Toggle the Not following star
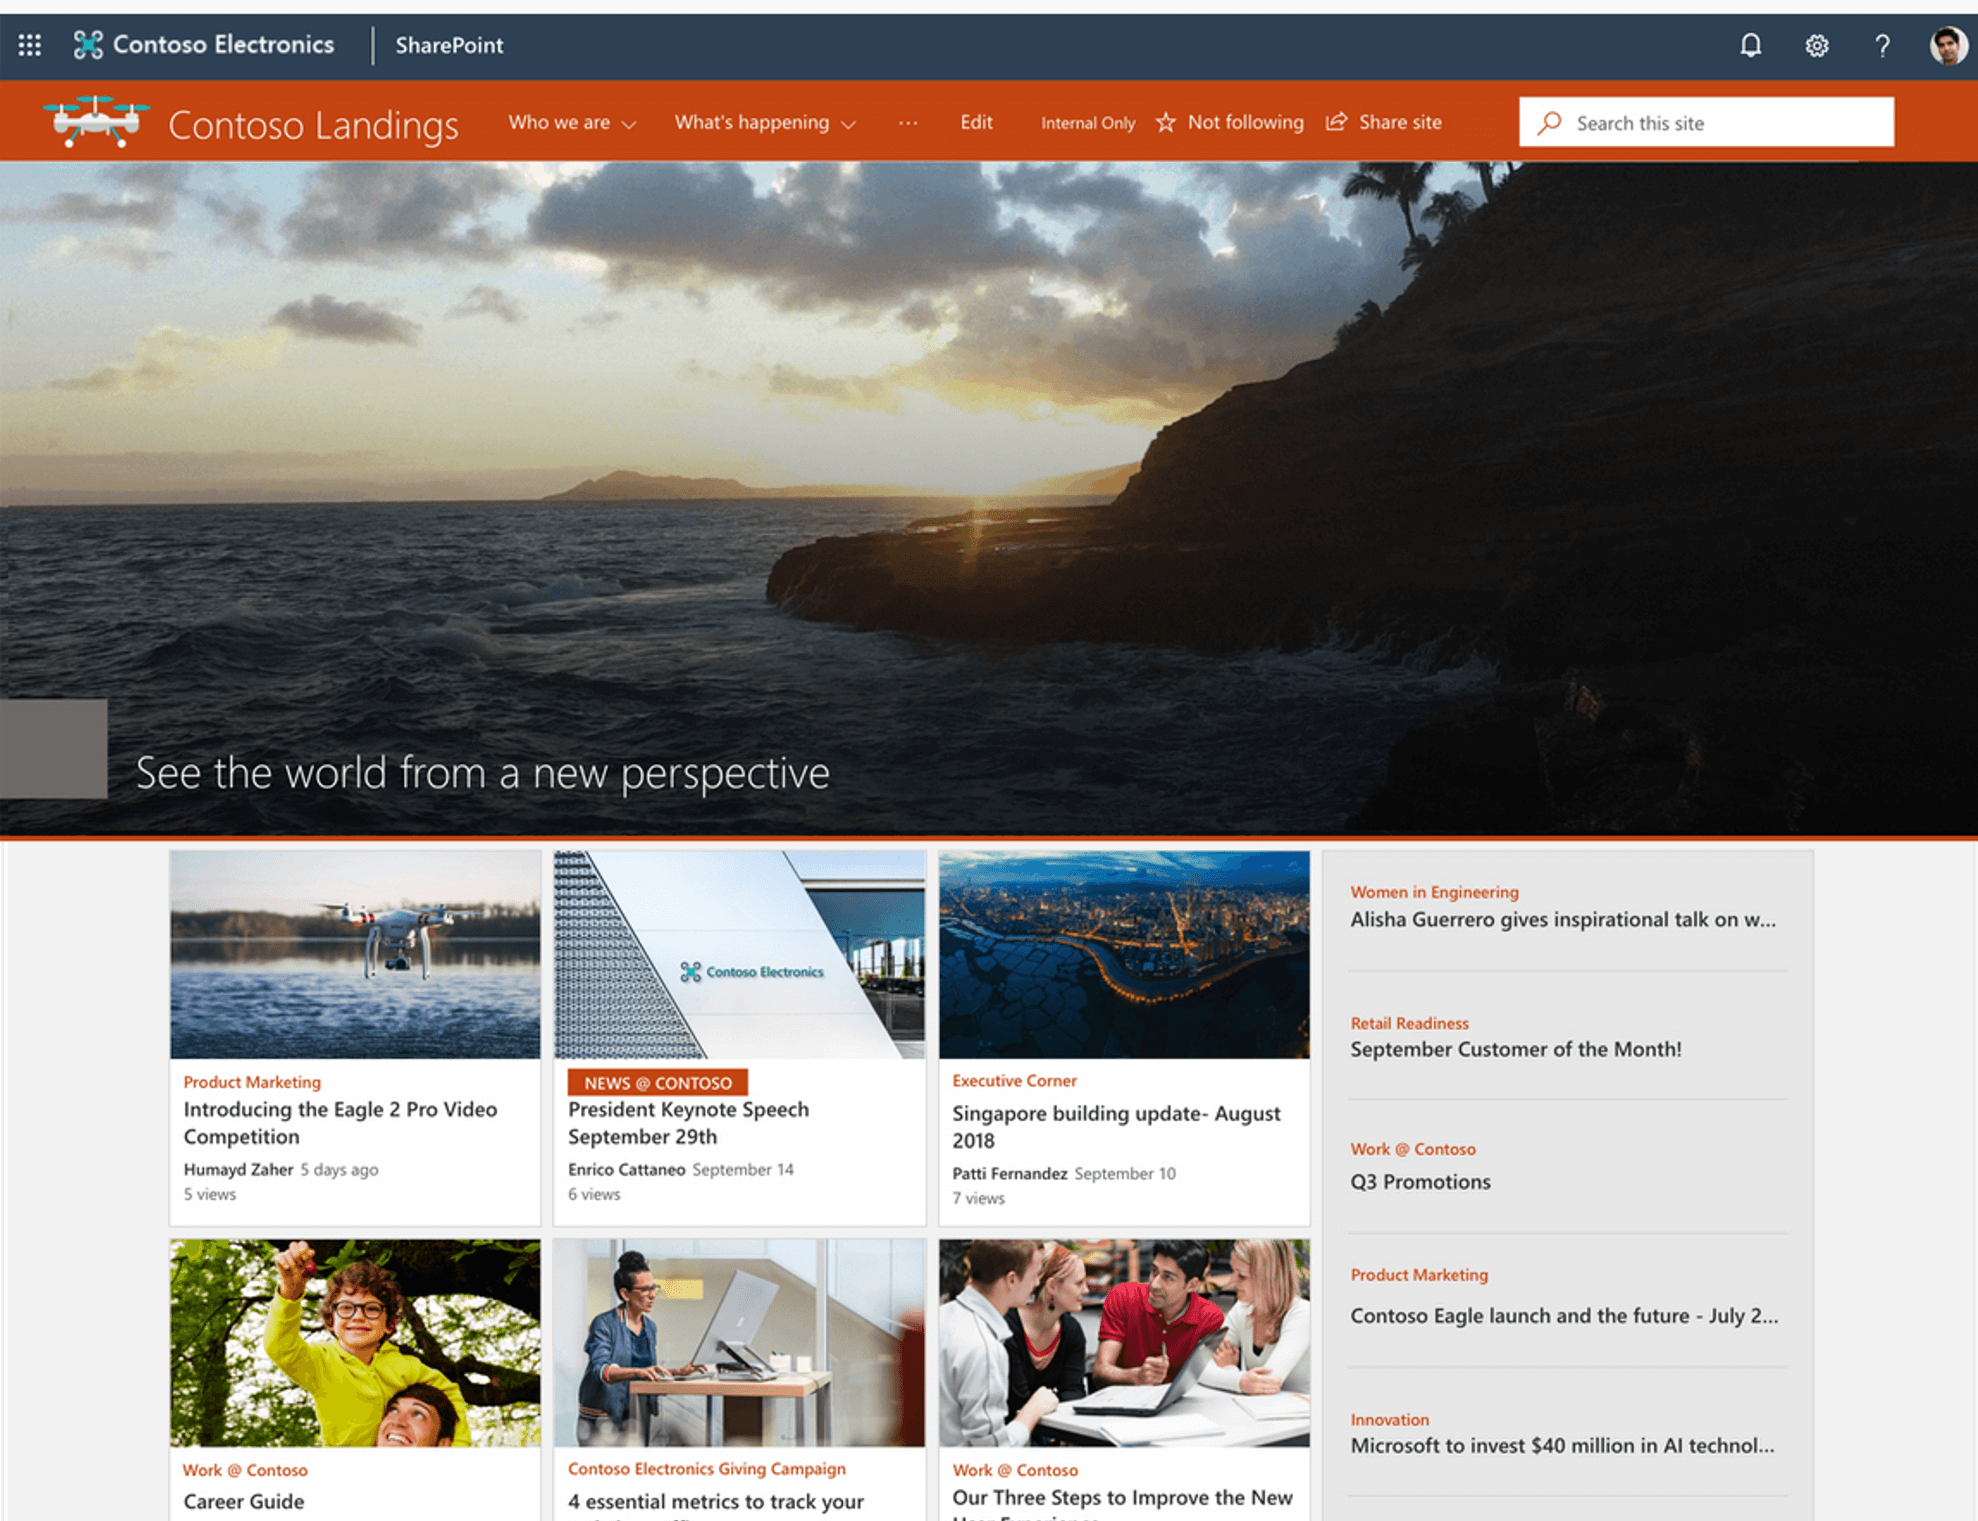The image size is (1978, 1521). (x=1166, y=122)
